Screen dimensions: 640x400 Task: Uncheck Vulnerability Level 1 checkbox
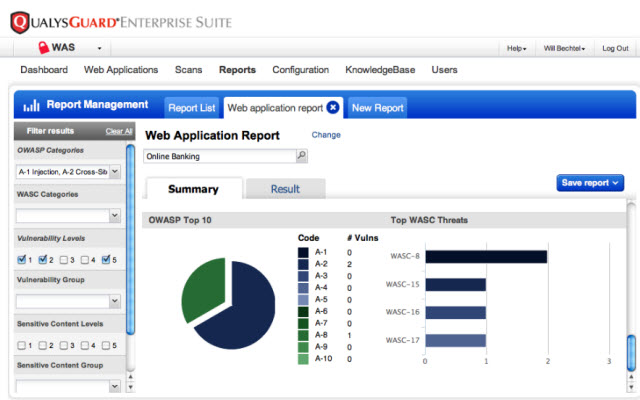(22, 260)
